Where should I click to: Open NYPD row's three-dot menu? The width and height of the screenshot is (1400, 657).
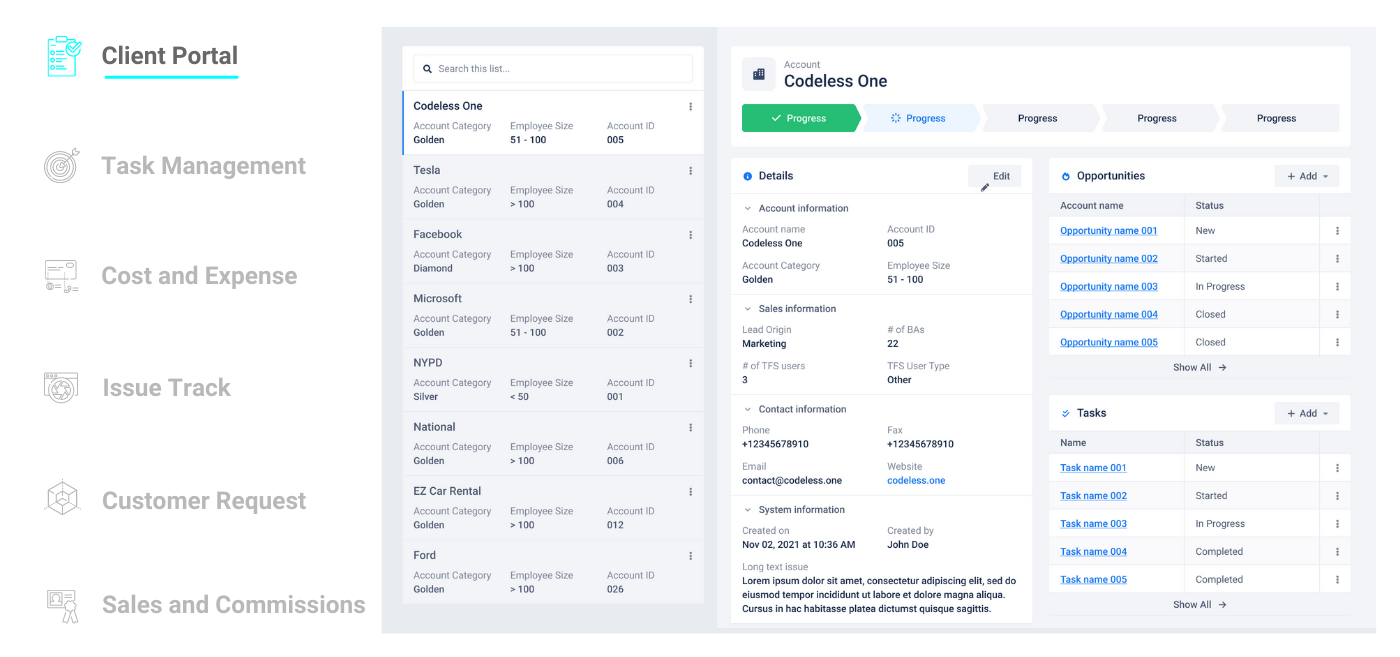(x=690, y=363)
